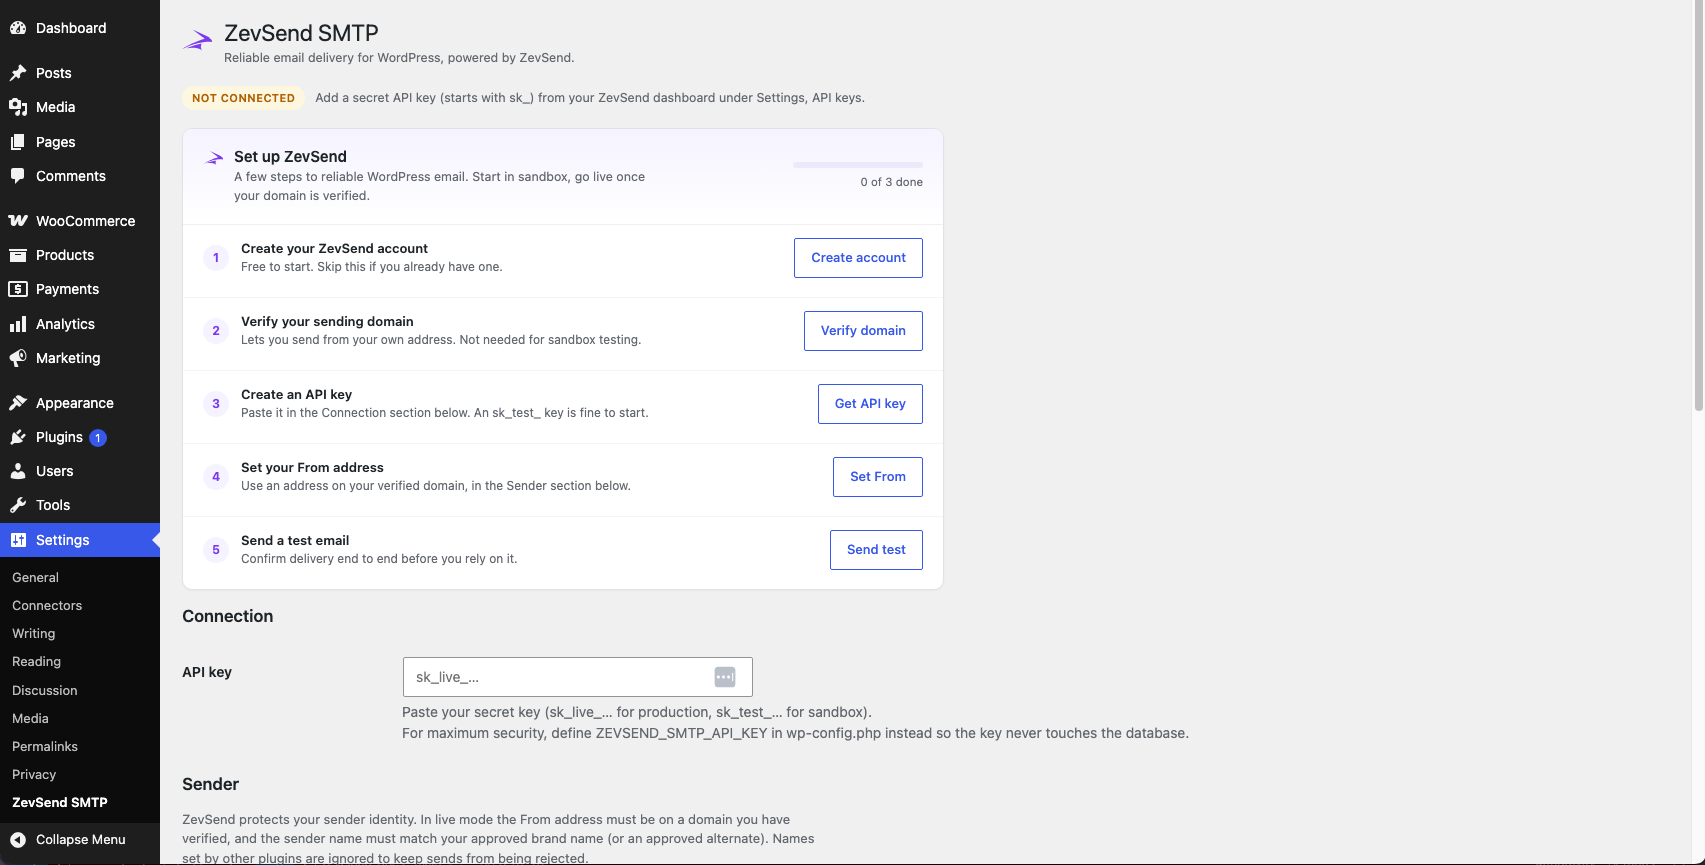Screen dimensions: 1705x865
Task: Click the Plugins update count badge
Action: point(98,438)
